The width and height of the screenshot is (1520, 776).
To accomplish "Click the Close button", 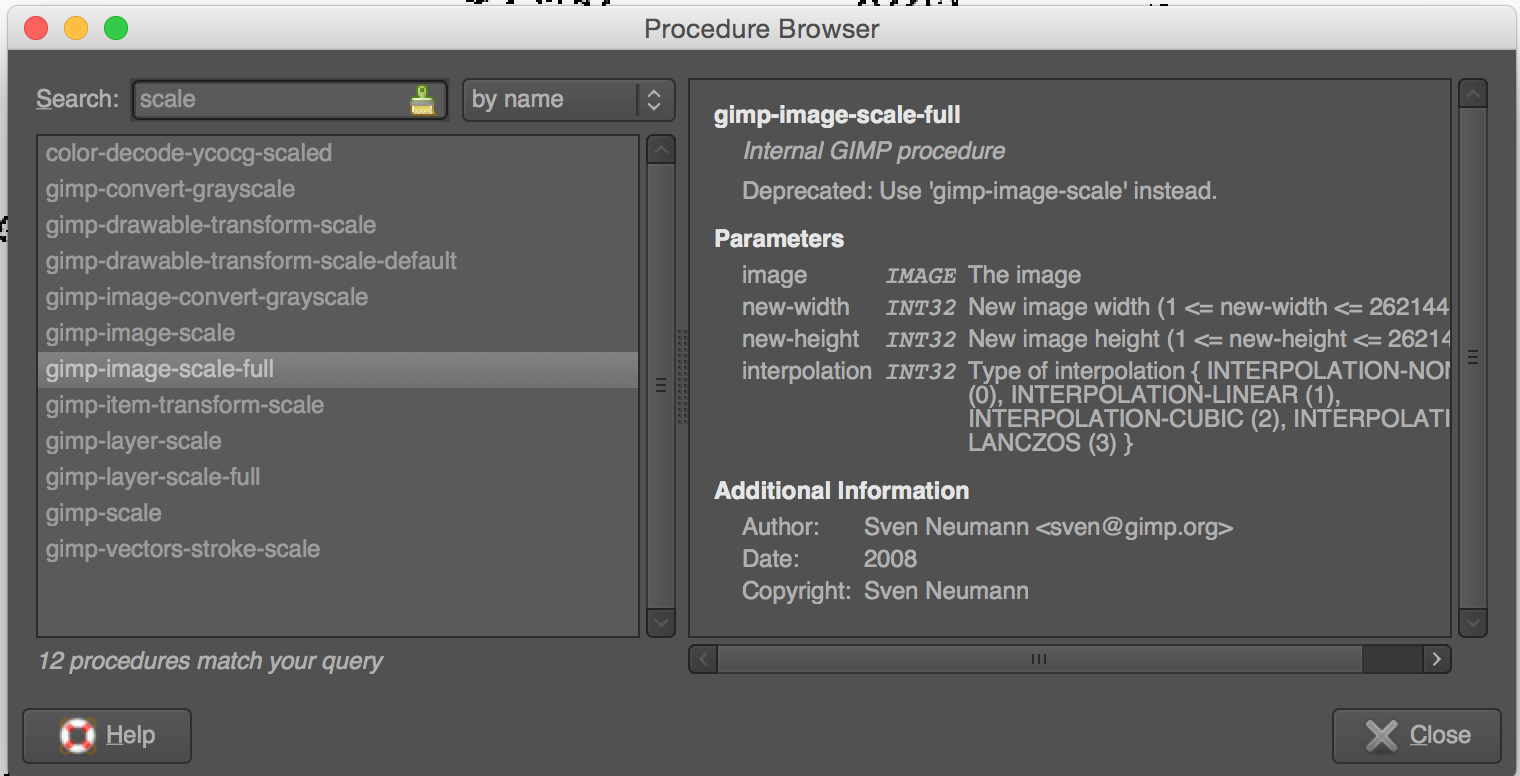I will click(1417, 736).
